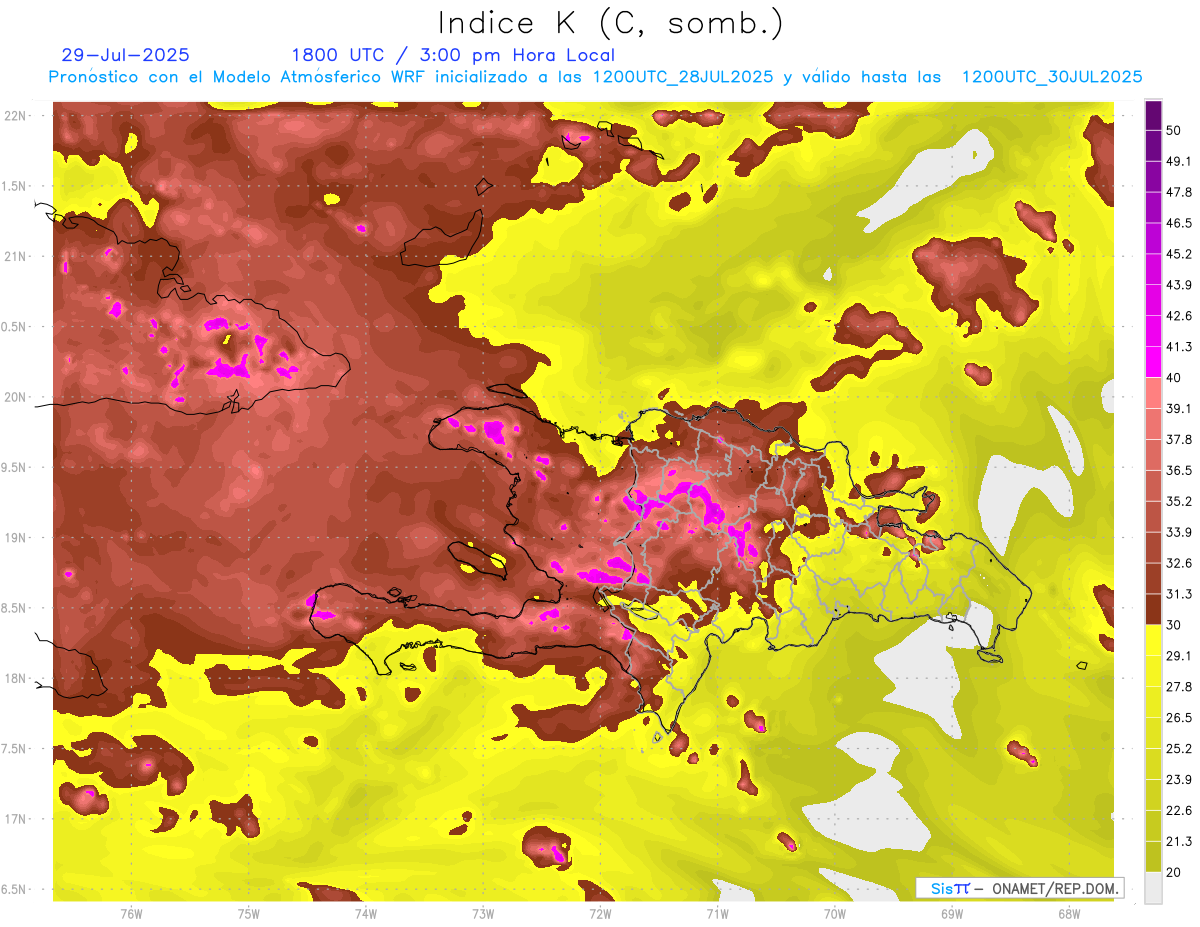Viewport: 1200px width, 927px height.
Task: Click the colorbar value "29.1"
Action: pyautogui.click(x=1179, y=656)
